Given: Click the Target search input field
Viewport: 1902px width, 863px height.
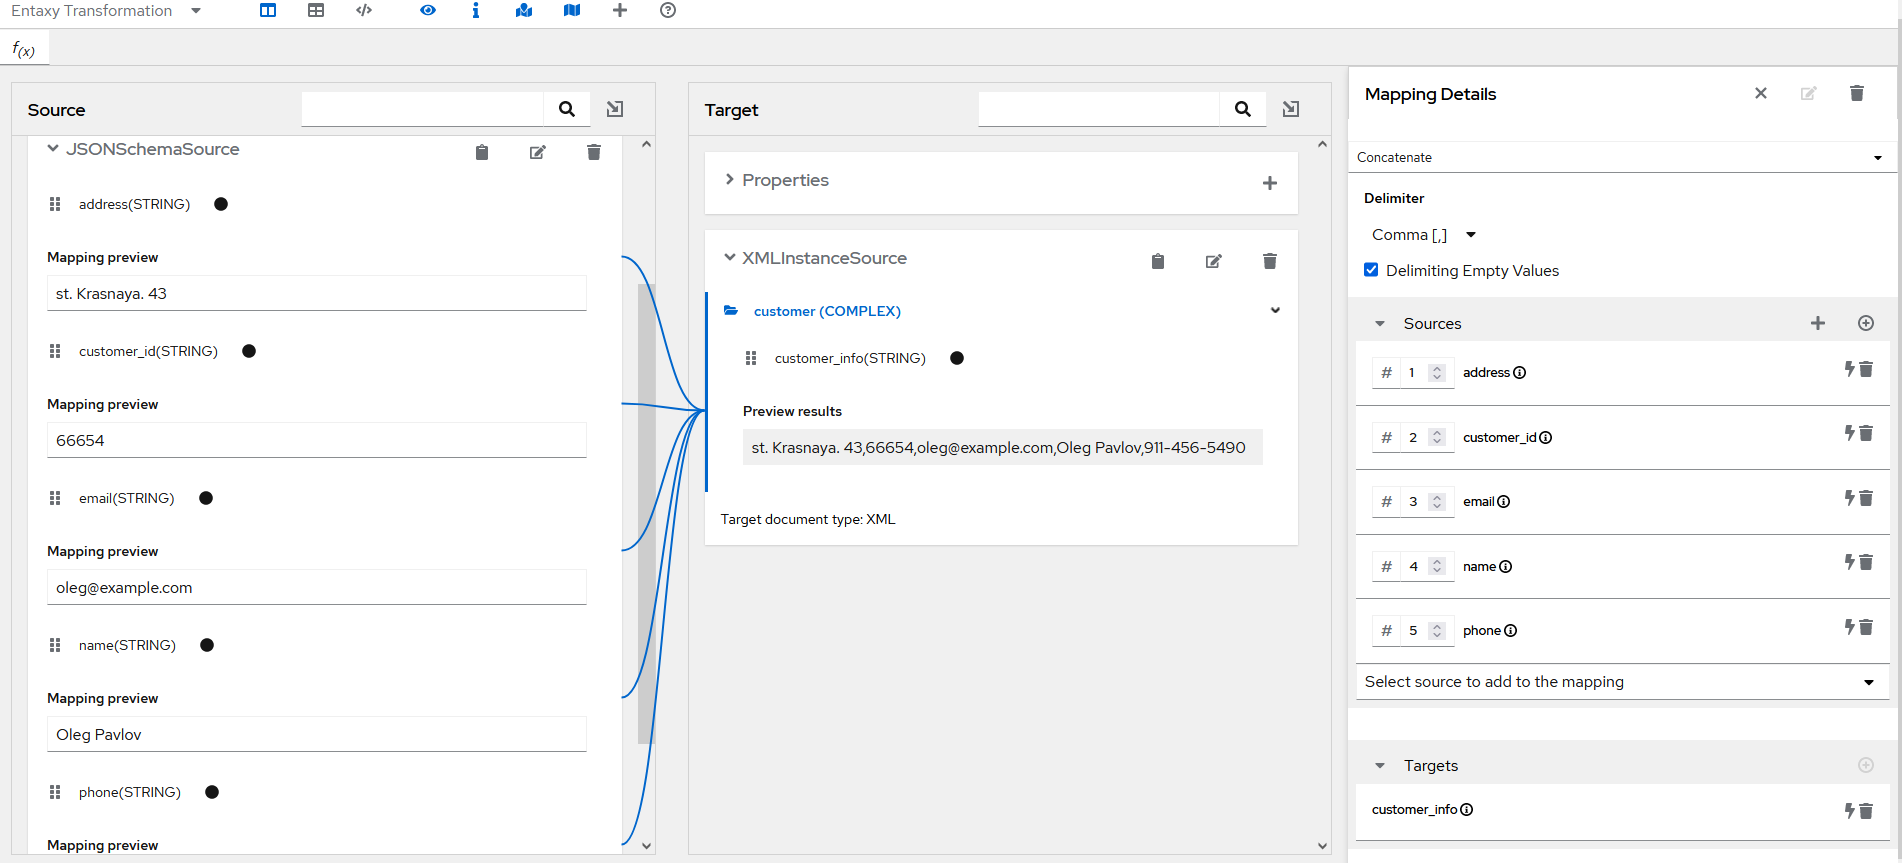Looking at the screenshot, I should (1098, 109).
